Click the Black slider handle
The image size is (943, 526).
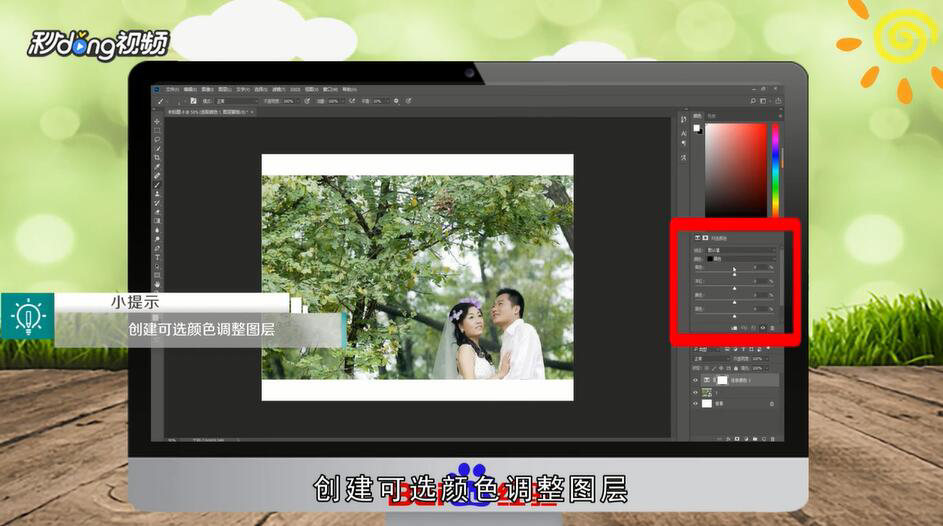734,316
